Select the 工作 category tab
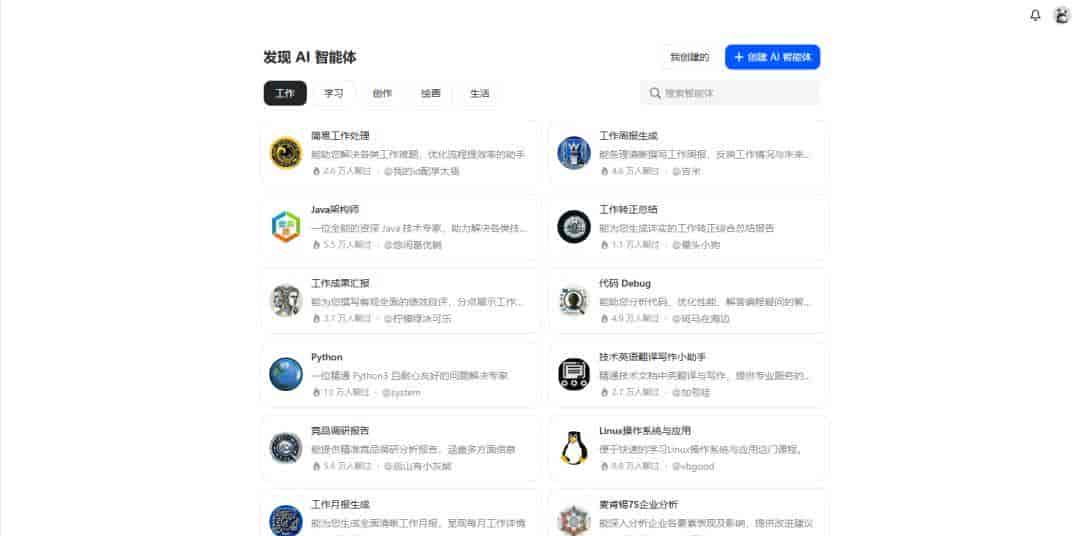Image resolution: width=1080 pixels, height=536 pixels. [x=285, y=93]
